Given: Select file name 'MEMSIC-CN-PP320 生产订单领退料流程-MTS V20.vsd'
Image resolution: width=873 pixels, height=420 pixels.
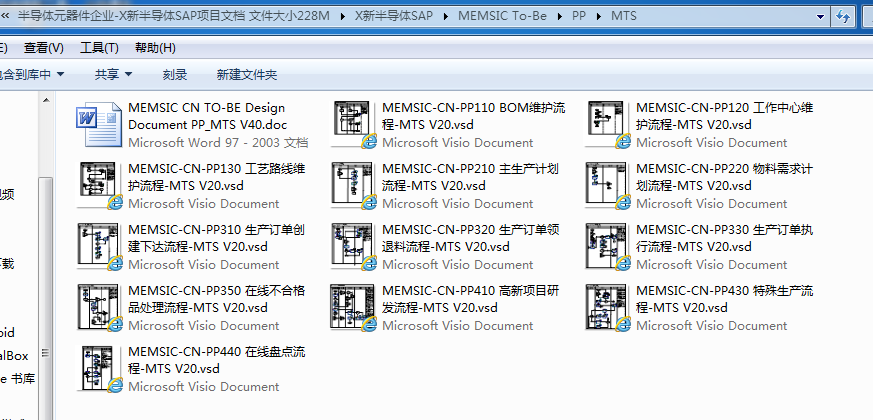Looking at the screenshot, I should [x=470, y=238].
